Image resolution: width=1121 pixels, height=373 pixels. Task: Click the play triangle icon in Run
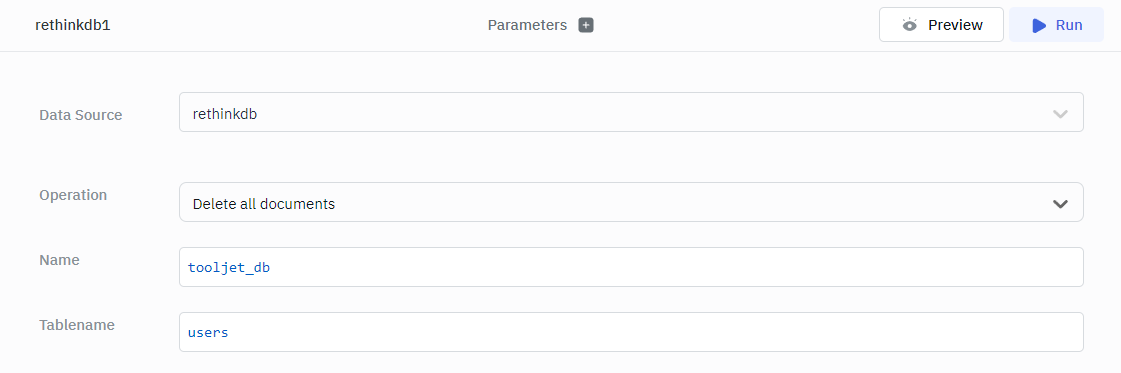tap(1039, 26)
